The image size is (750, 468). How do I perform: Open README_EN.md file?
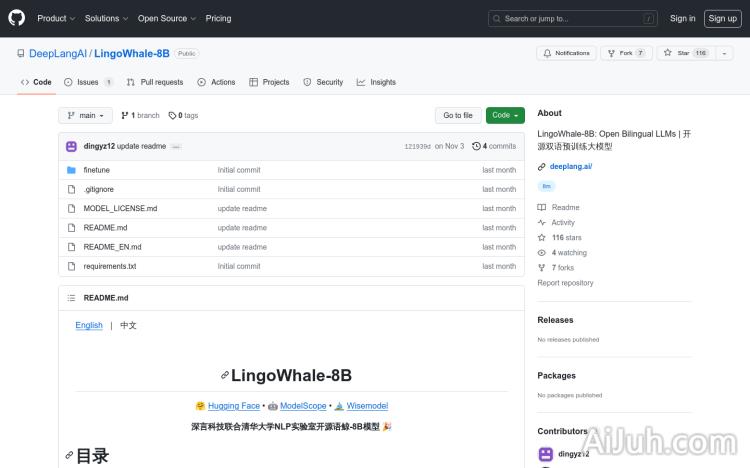tap(112, 247)
